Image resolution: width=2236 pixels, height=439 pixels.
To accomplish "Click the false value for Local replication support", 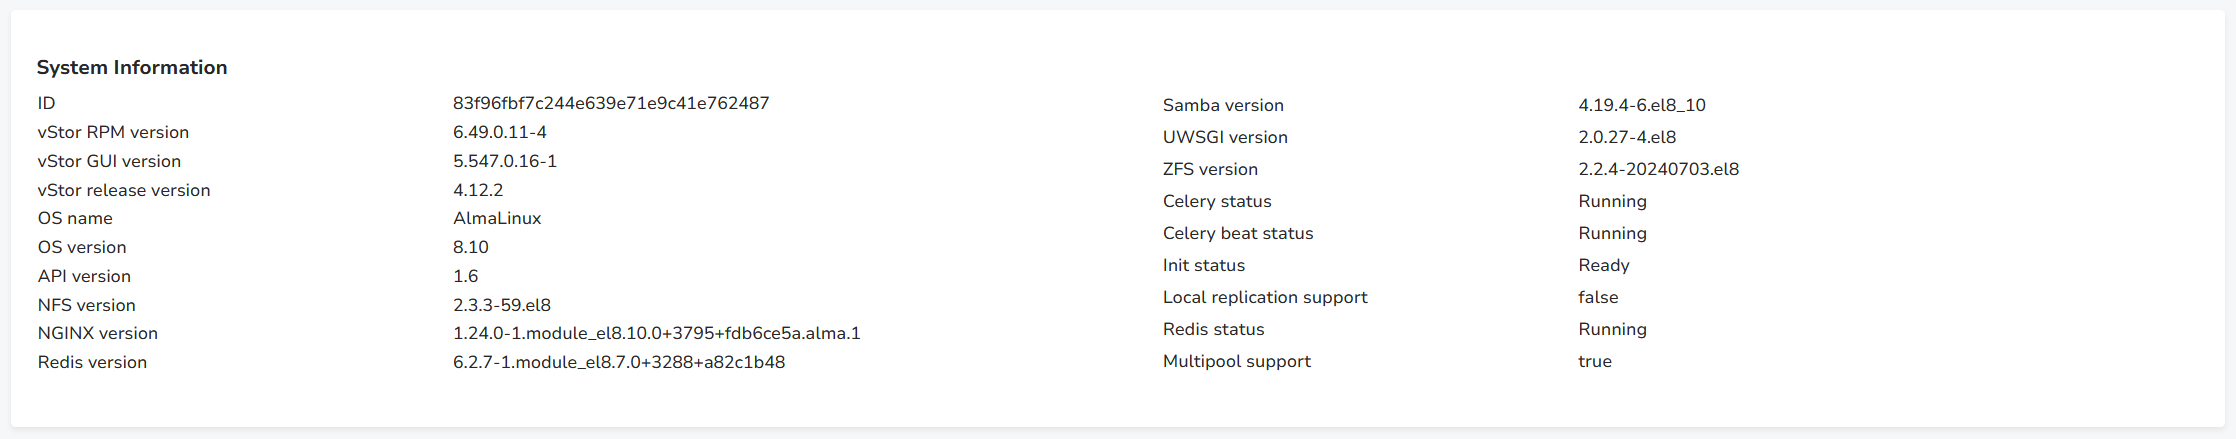I will click(1597, 297).
